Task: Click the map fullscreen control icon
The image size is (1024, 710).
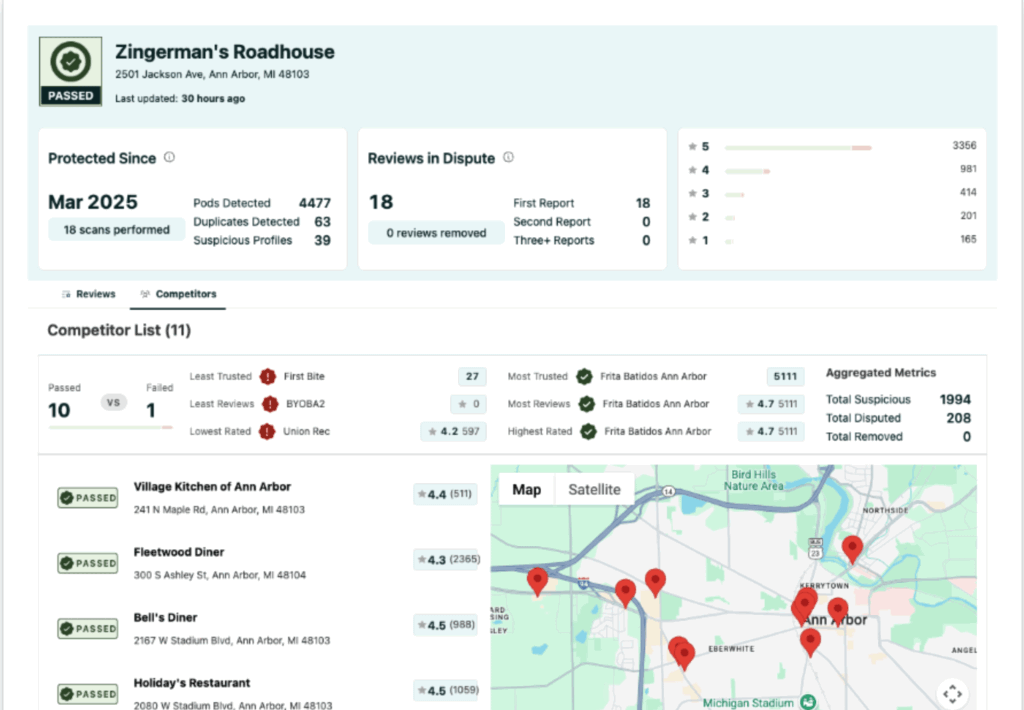Action: (952, 694)
